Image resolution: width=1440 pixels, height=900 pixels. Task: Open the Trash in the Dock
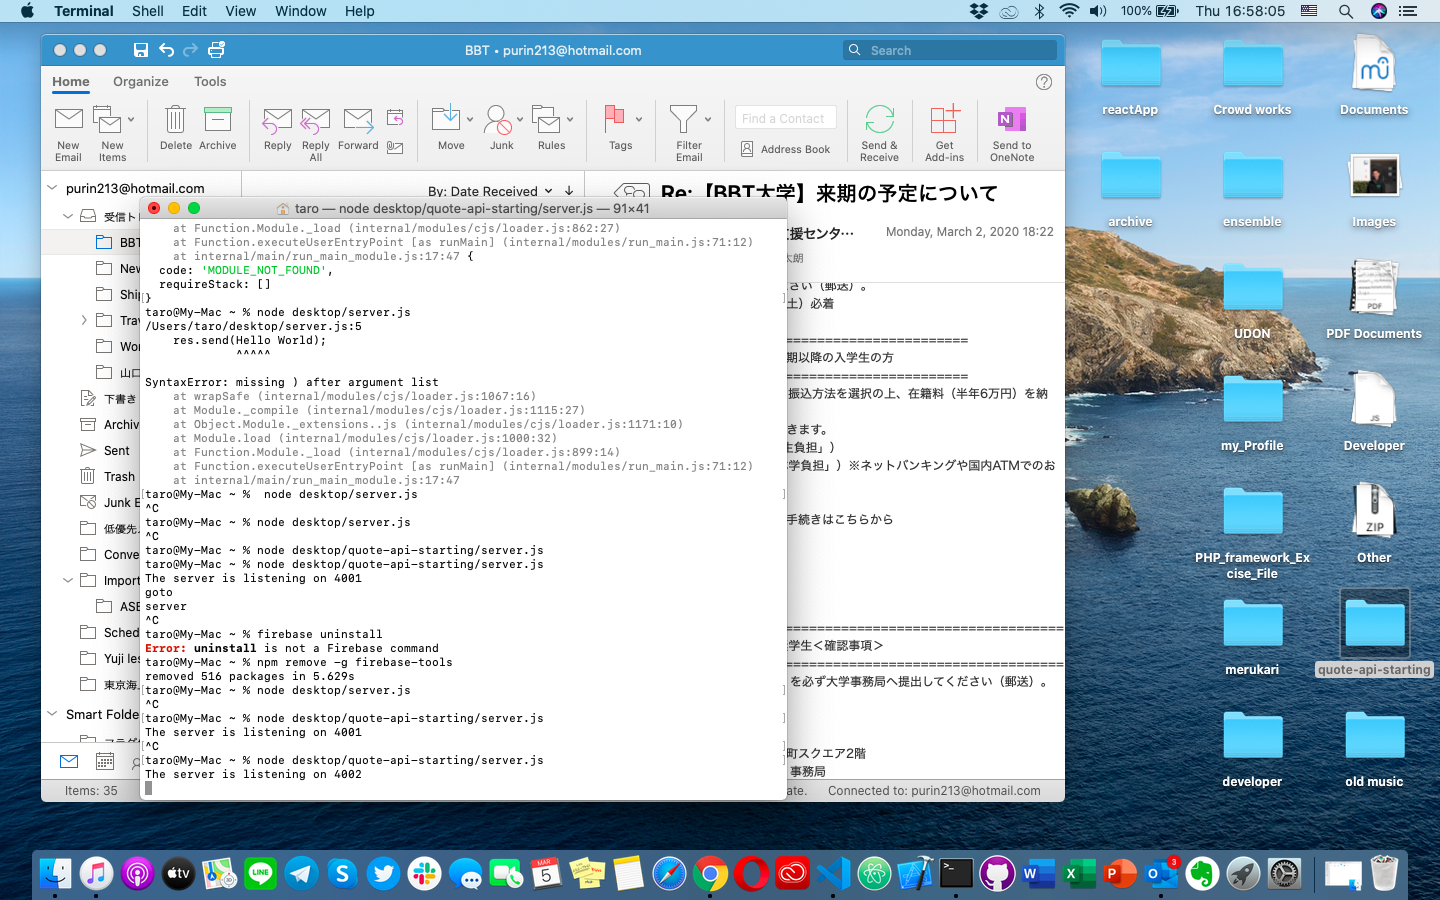coord(1384,874)
